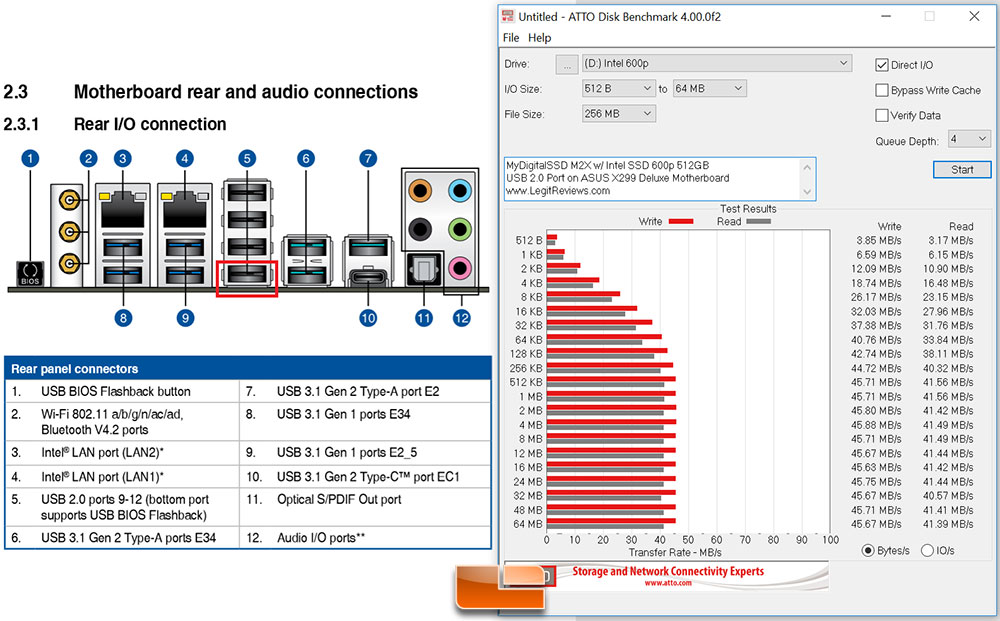Click the orange audio jack
This screenshot has height=621, width=1000.
click(420, 190)
